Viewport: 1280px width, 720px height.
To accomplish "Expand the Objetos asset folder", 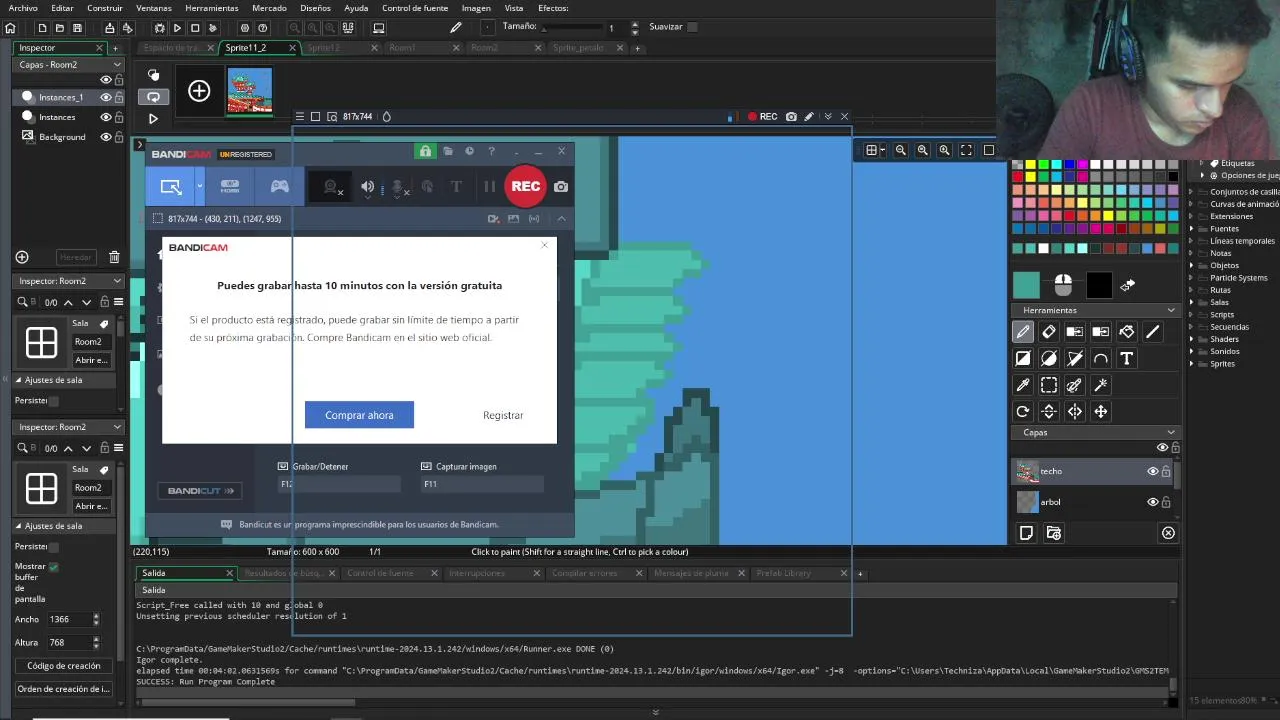I will point(1192,266).
